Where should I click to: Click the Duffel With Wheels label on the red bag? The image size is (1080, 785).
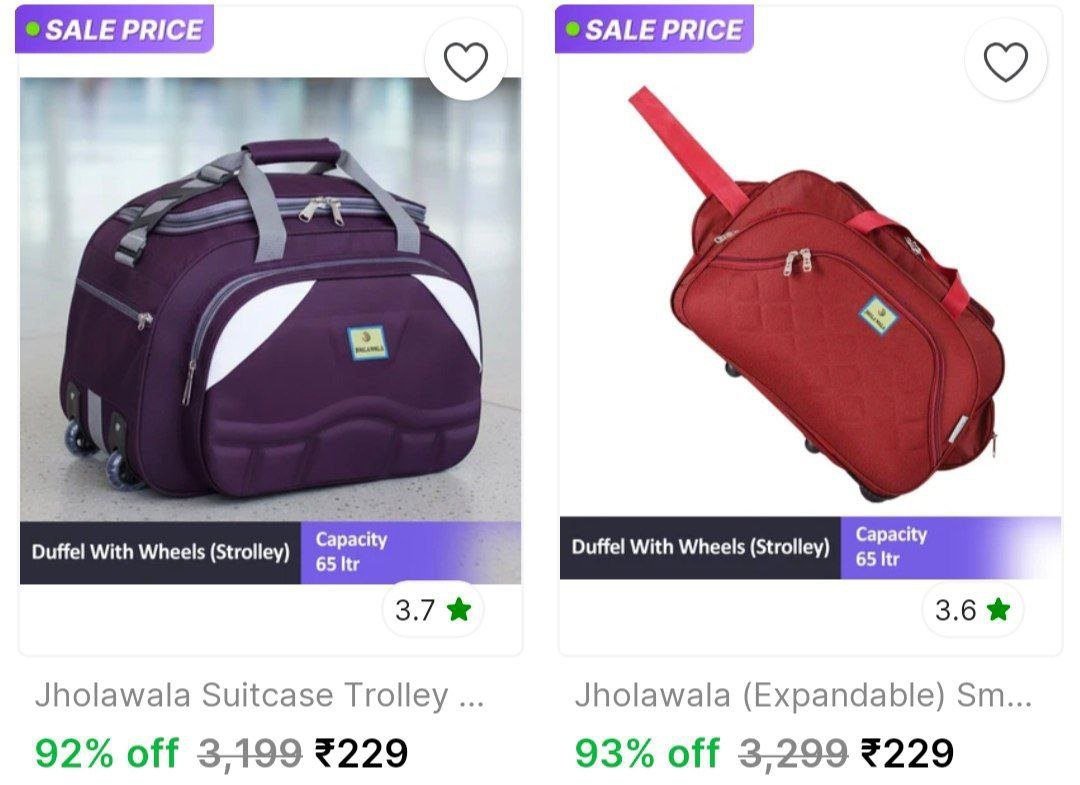point(700,547)
